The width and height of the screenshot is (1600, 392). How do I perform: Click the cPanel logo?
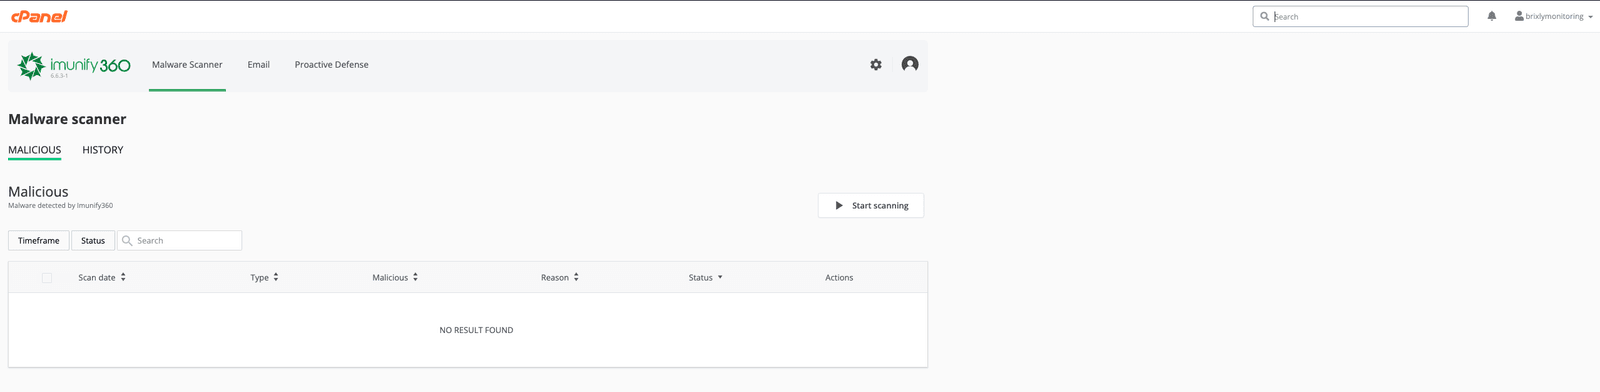(x=39, y=16)
